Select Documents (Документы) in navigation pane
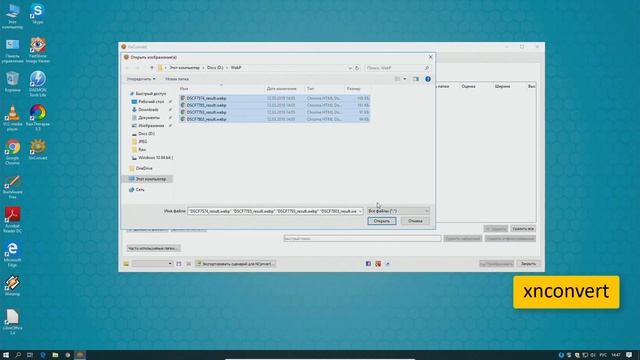This screenshot has width=640, height=360. point(146,118)
